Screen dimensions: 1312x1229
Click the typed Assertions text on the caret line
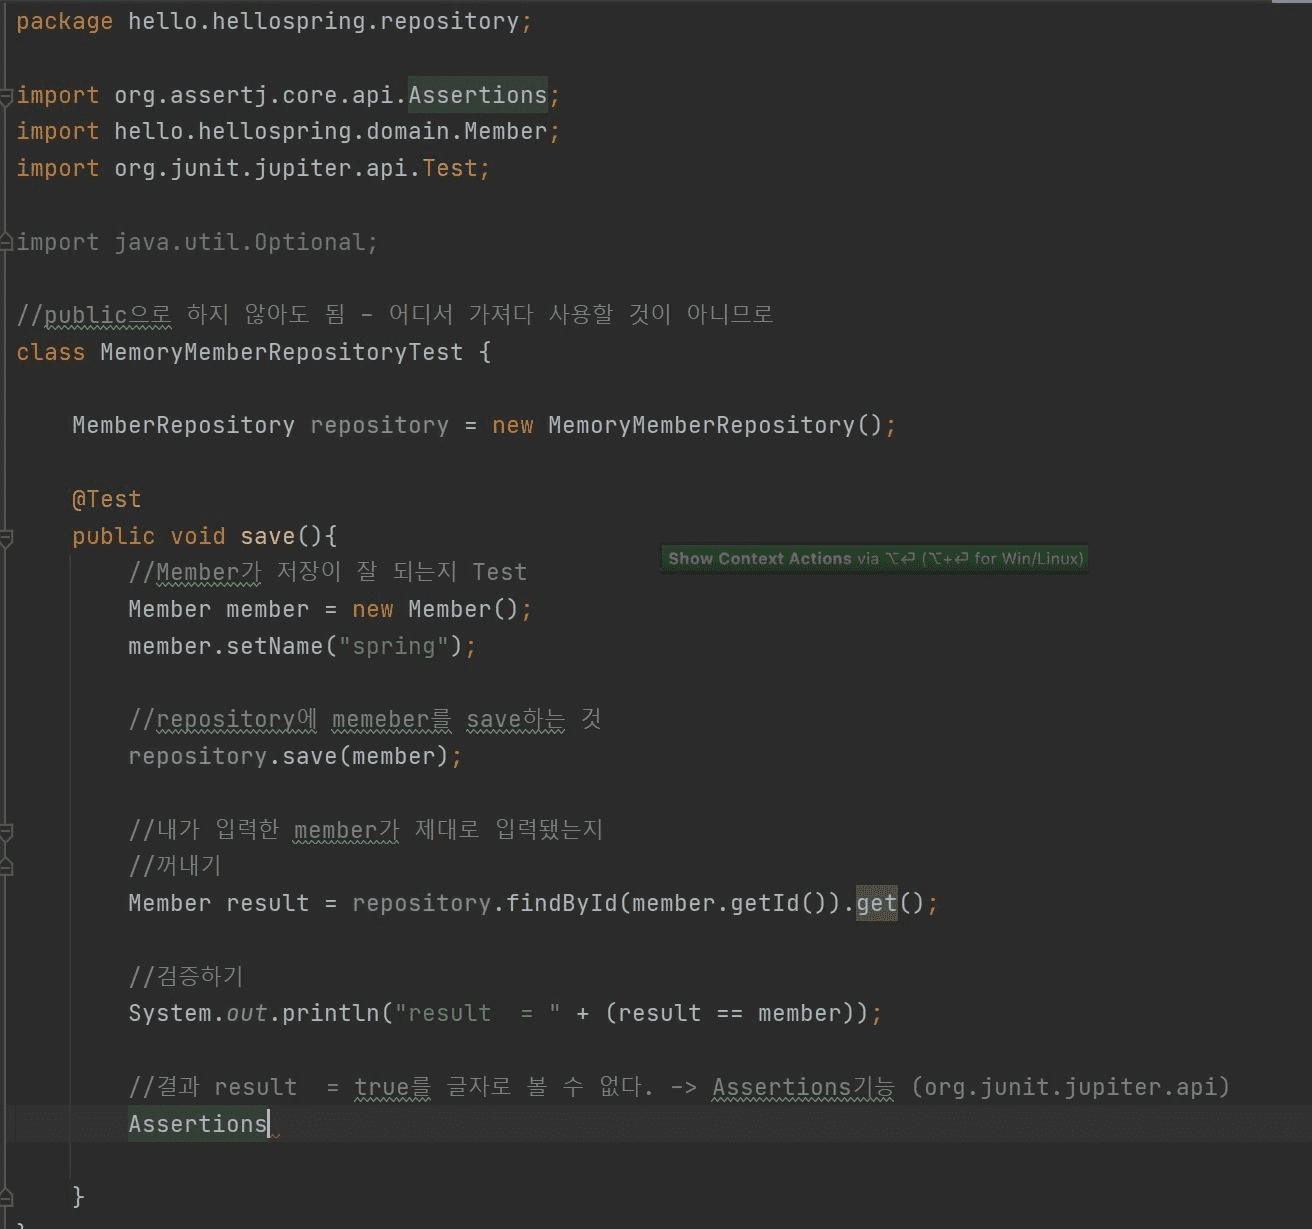pyautogui.click(x=197, y=1124)
